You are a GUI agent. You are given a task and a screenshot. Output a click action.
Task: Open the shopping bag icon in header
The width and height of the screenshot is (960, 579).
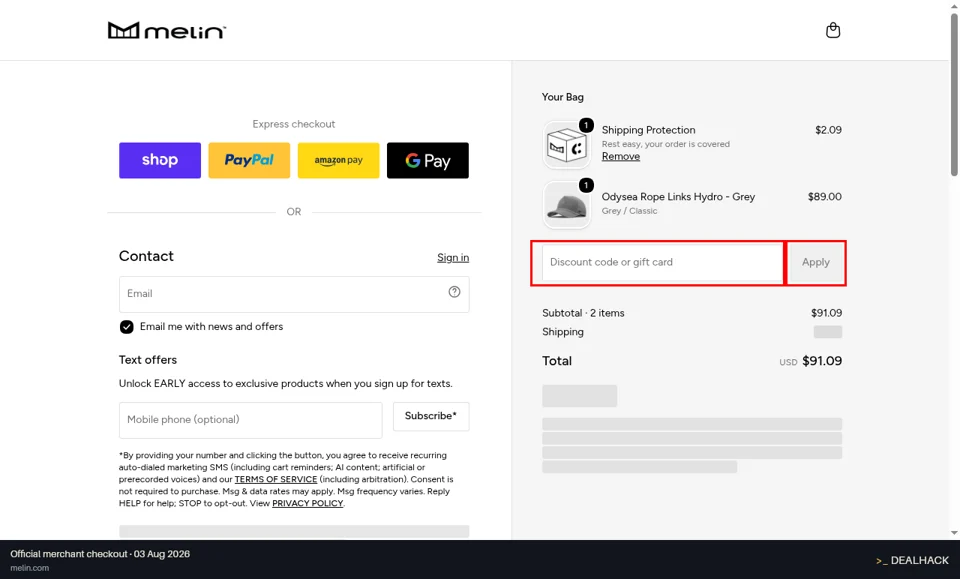(x=833, y=30)
